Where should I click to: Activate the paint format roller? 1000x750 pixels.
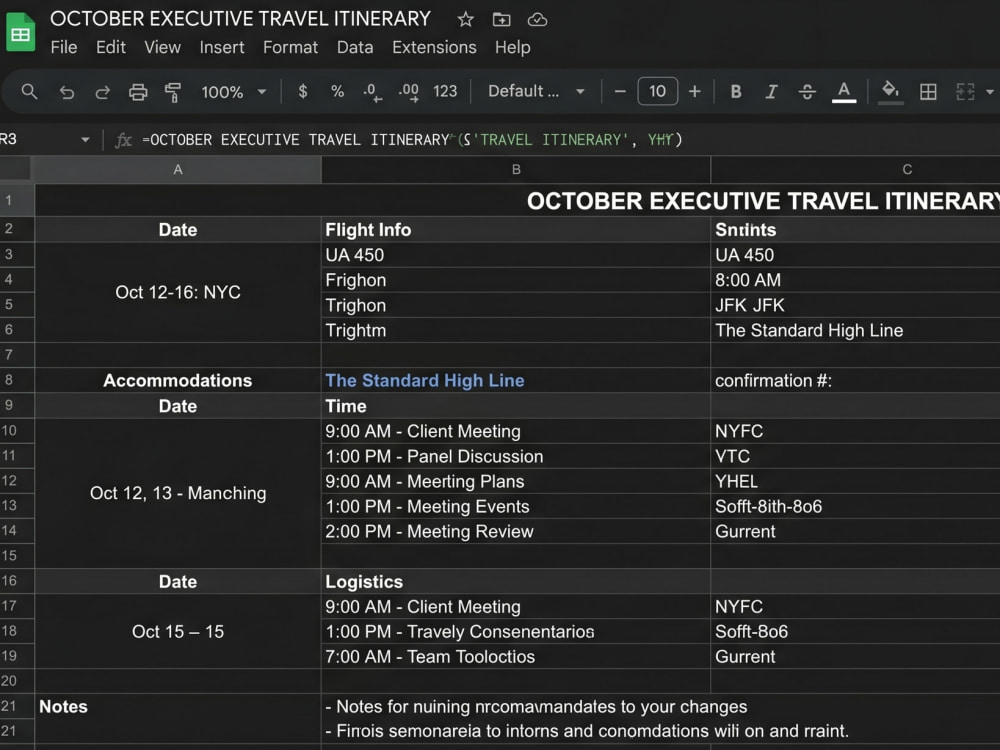click(173, 92)
